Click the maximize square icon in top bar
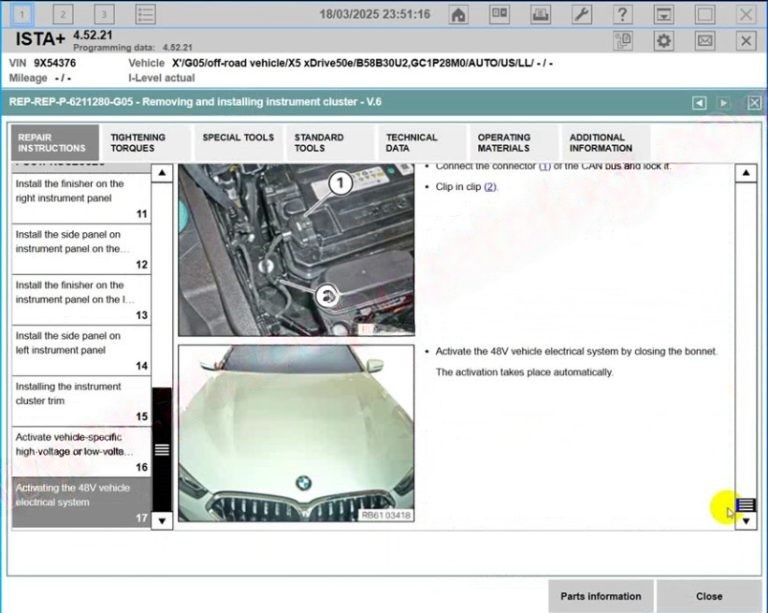Viewport: 768px width, 613px height. click(x=705, y=14)
